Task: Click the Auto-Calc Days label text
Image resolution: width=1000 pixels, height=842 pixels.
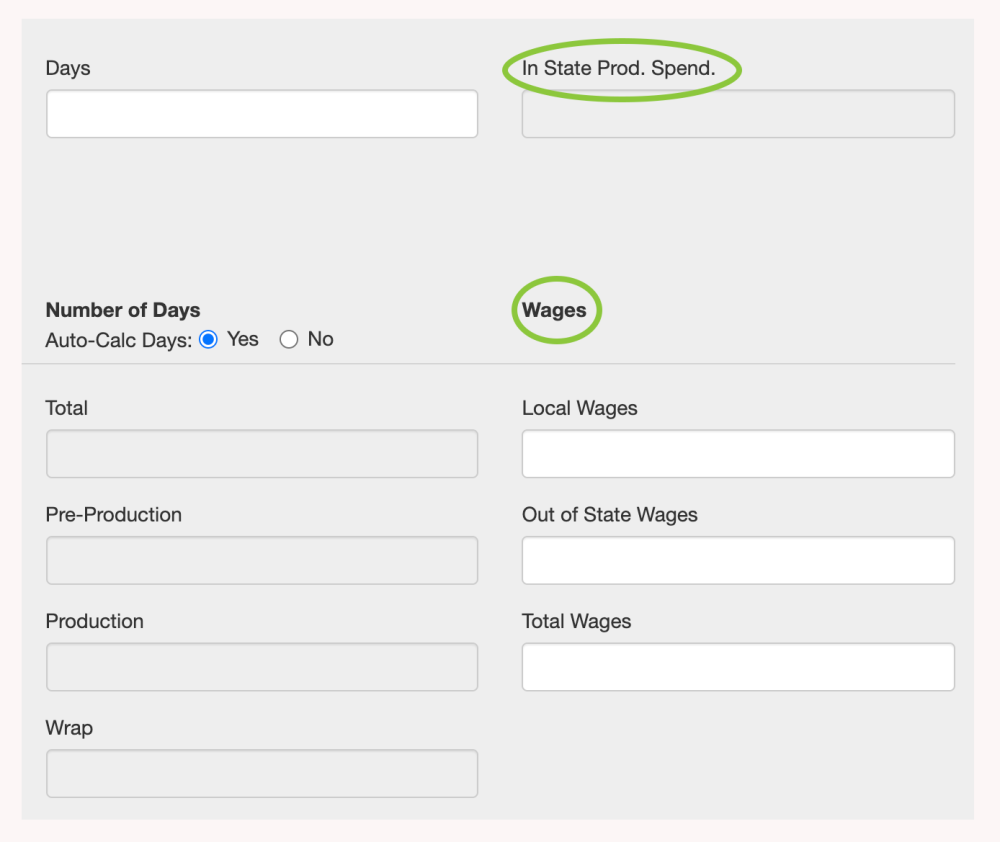Action: 118,340
